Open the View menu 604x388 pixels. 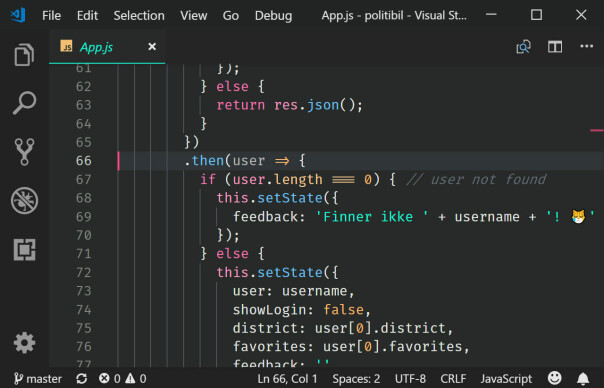(x=193, y=16)
